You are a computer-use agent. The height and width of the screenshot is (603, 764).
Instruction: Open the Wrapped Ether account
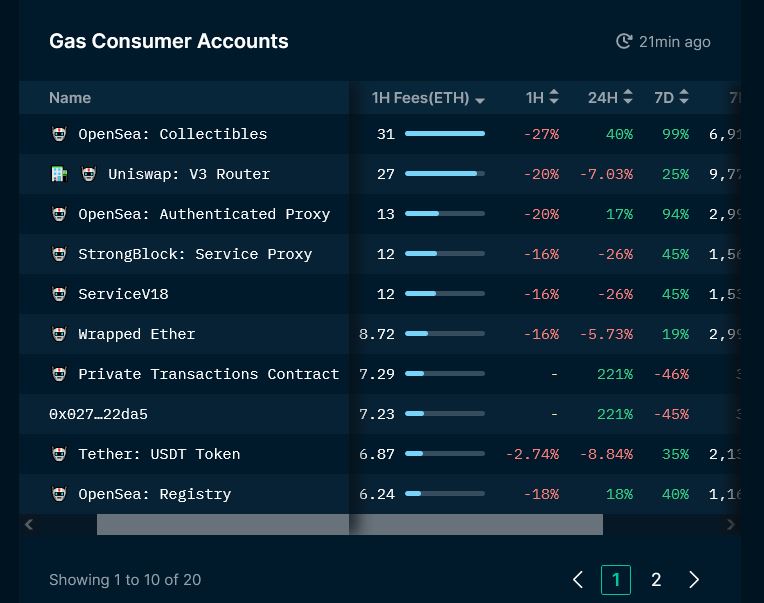pyautogui.click(x=136, y=334)
